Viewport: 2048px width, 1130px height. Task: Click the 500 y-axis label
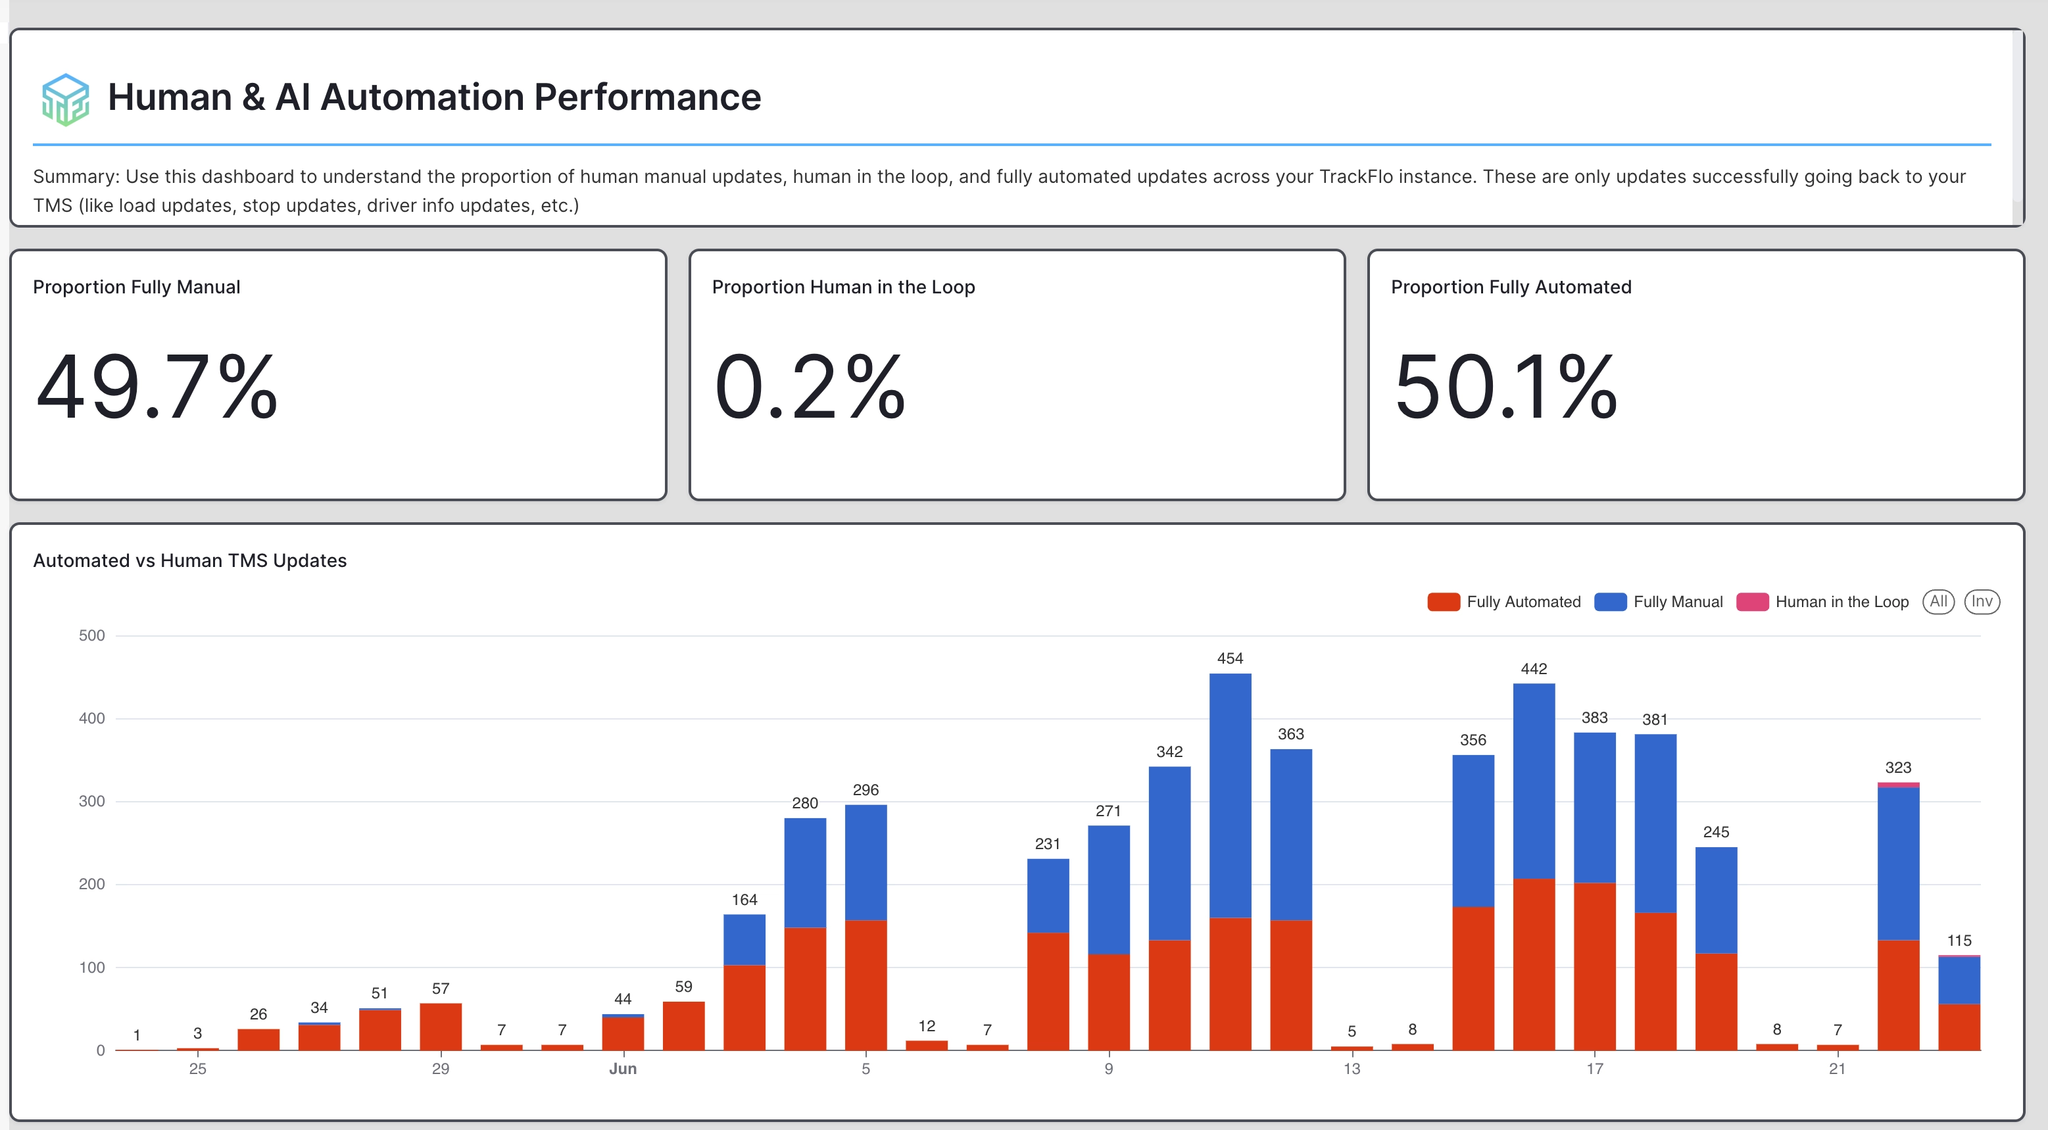tap(92, 636)
